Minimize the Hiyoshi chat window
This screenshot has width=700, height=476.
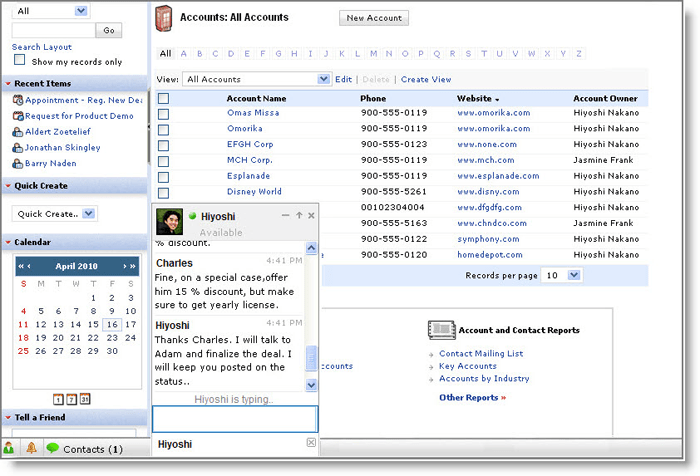pos(285,216)
